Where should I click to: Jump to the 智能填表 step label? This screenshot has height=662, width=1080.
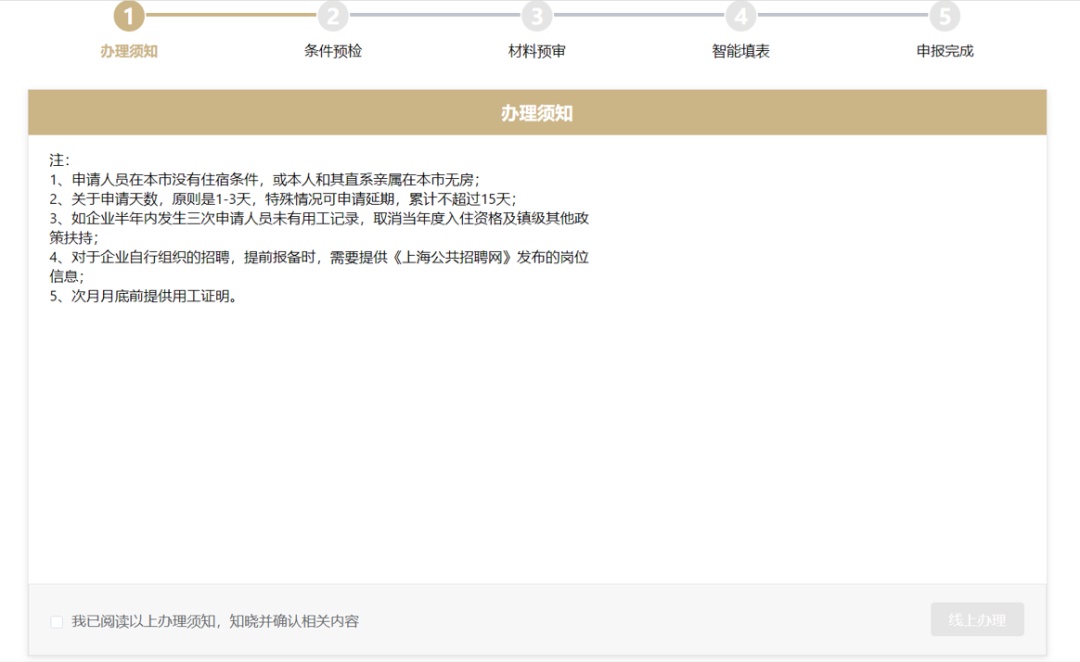coord(741,51)
